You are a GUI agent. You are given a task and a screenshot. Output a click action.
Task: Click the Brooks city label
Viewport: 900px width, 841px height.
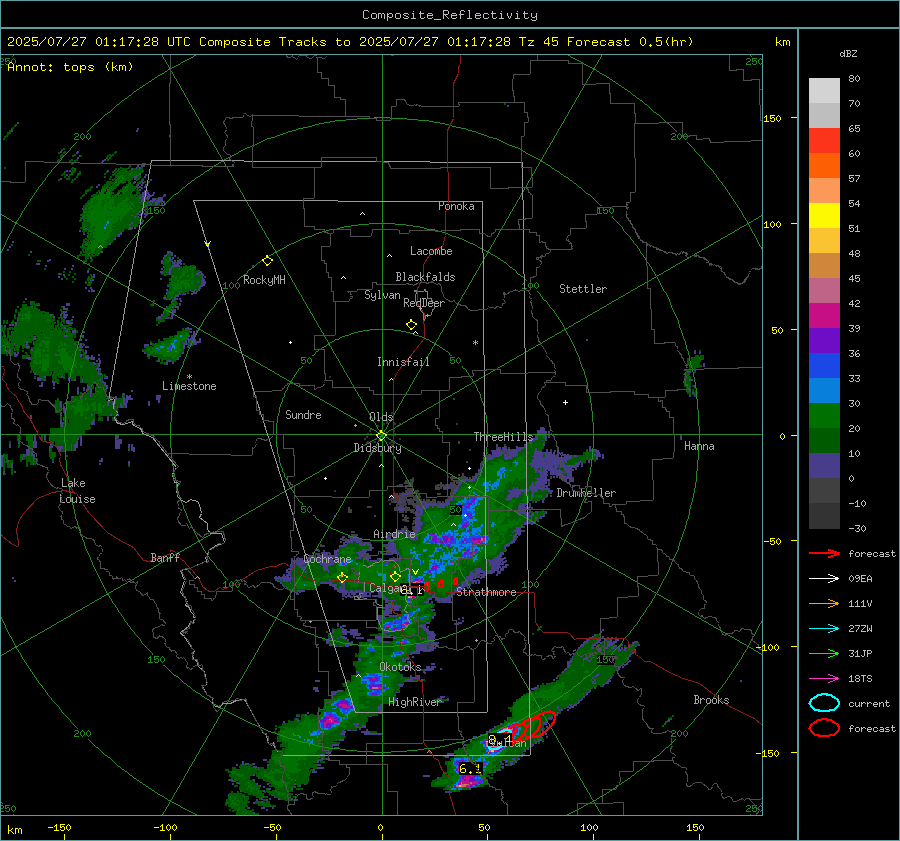pyautogui.click(x=711, y=700)
